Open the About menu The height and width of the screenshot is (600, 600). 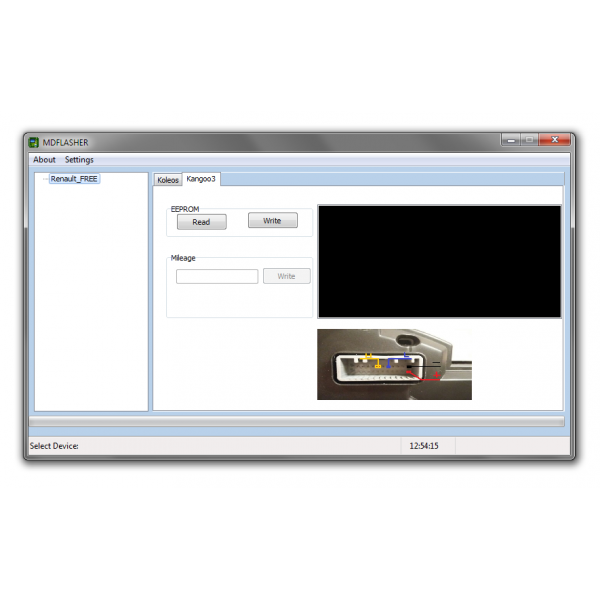pyautogui.click(x=44, y=160)
